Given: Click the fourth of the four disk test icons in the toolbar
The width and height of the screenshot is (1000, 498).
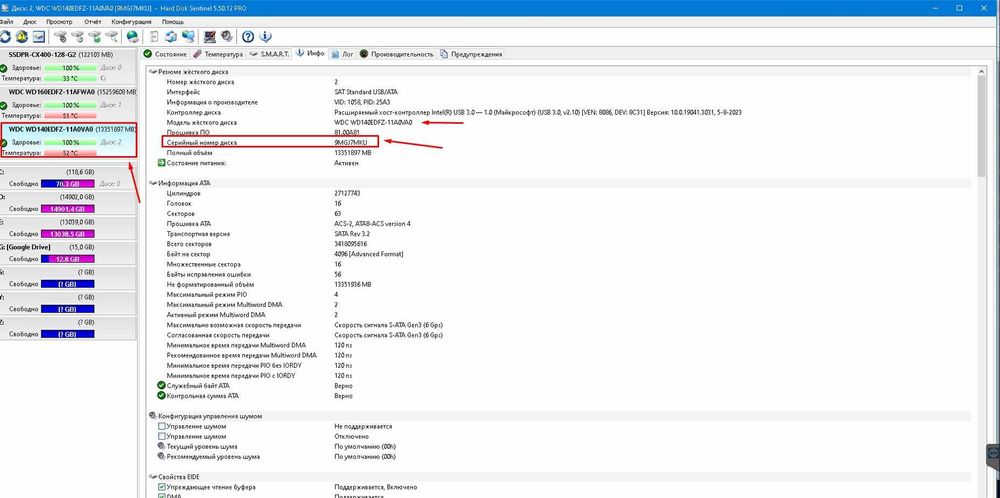Looking at the screenshot, I should tap(112, 36).
